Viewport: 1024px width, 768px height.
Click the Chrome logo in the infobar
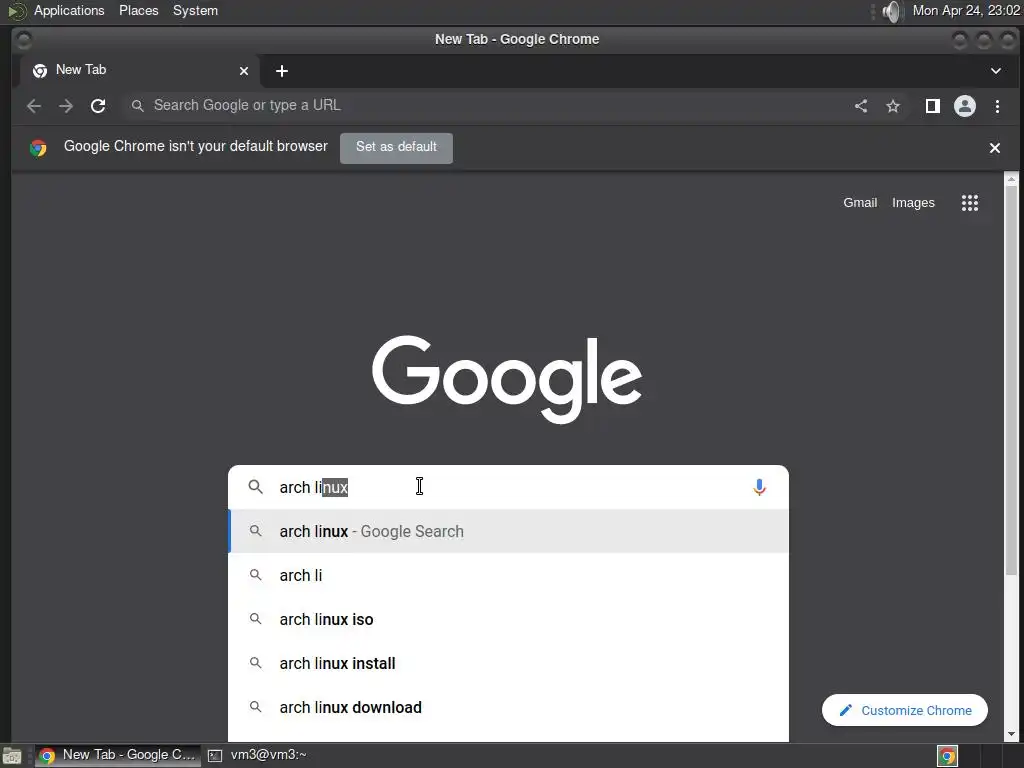coord(38,148)
